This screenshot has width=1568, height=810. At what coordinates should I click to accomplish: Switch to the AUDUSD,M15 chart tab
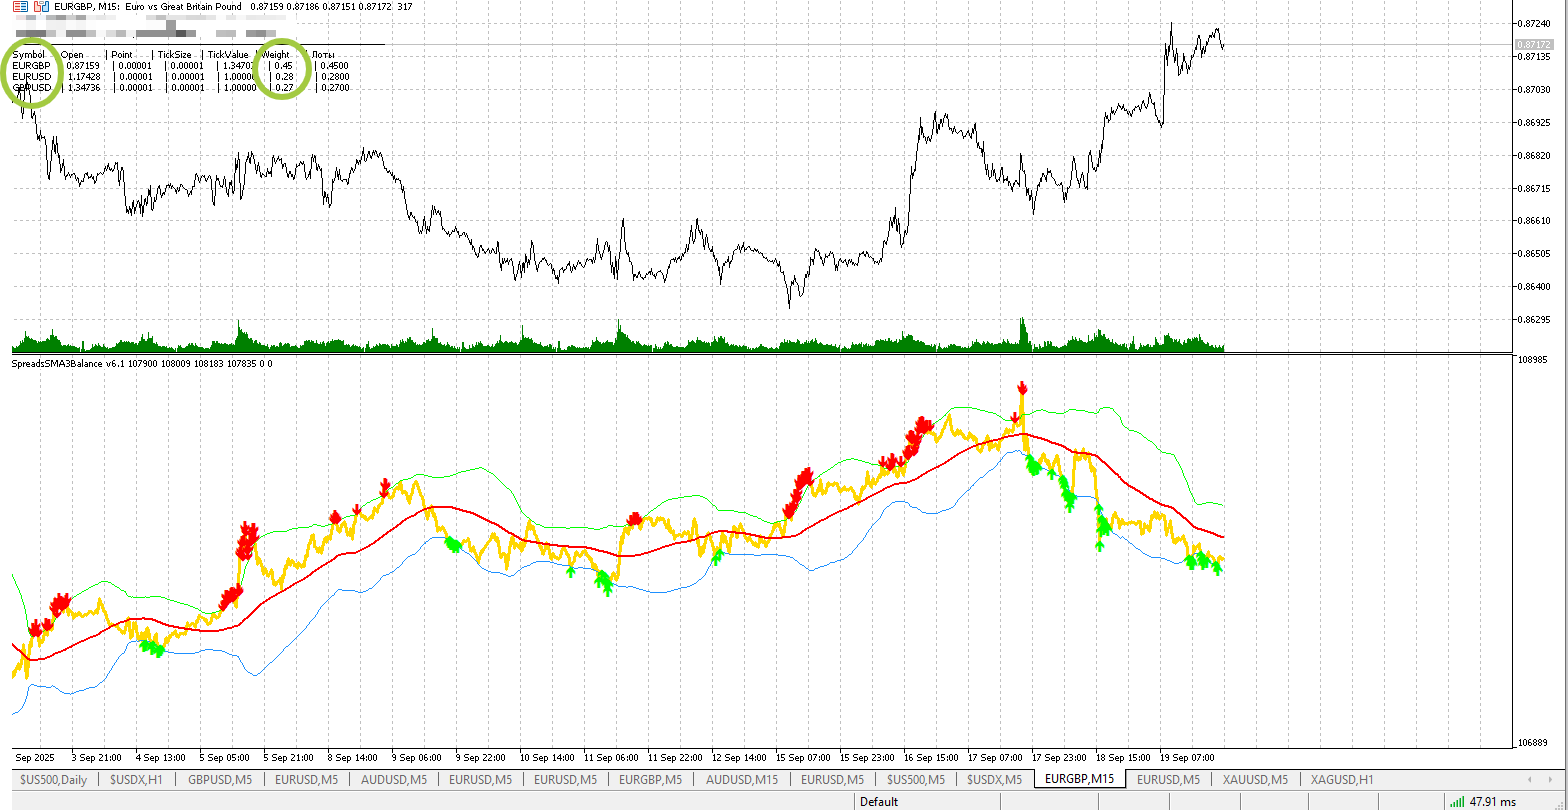742,779
